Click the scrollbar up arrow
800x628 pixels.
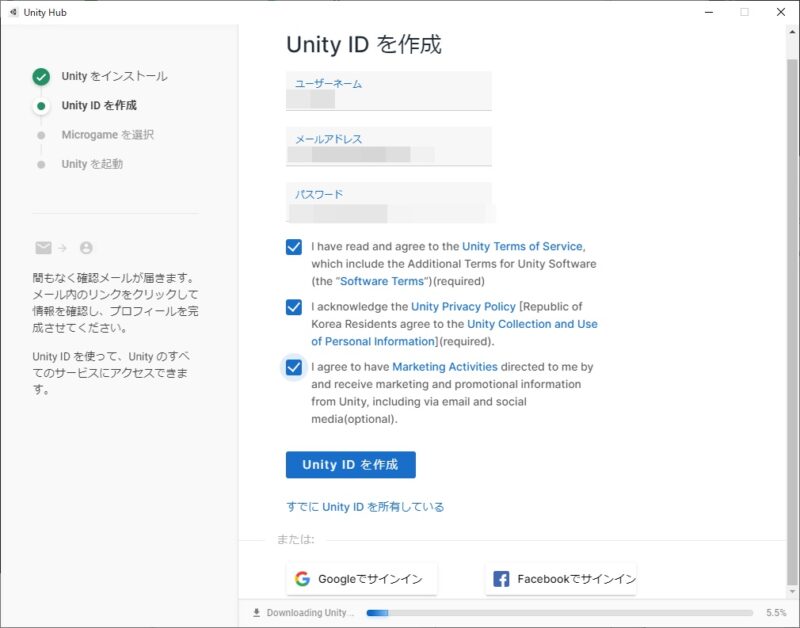(792, 32)
